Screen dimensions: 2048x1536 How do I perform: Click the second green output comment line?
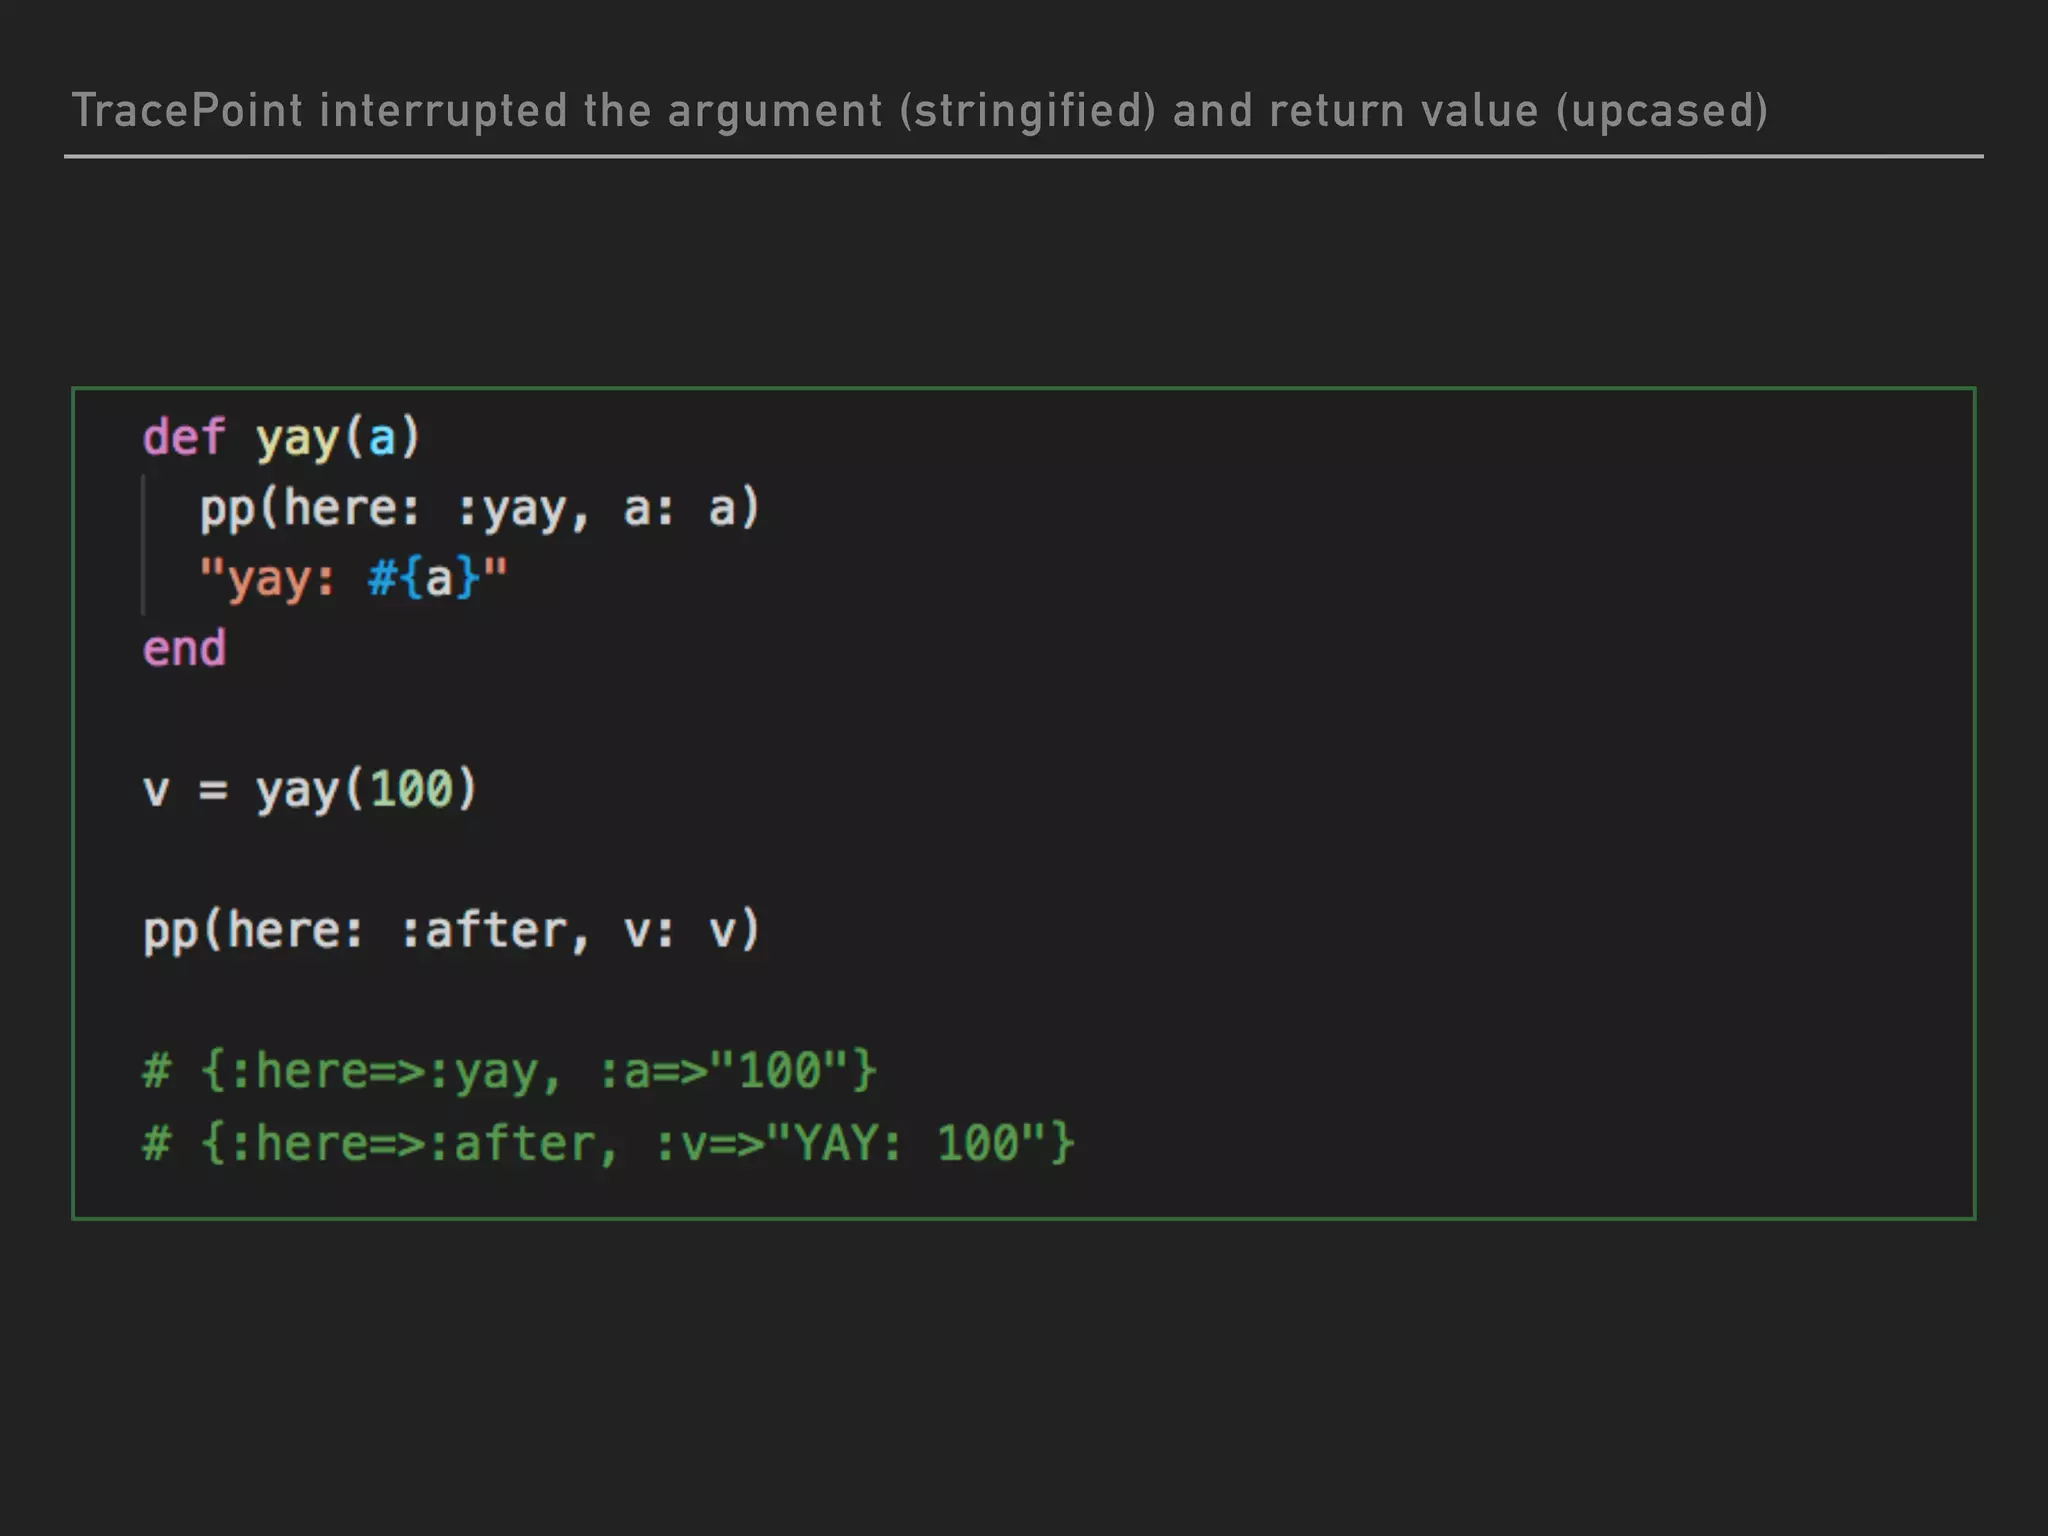click(x=608, y=1143)
